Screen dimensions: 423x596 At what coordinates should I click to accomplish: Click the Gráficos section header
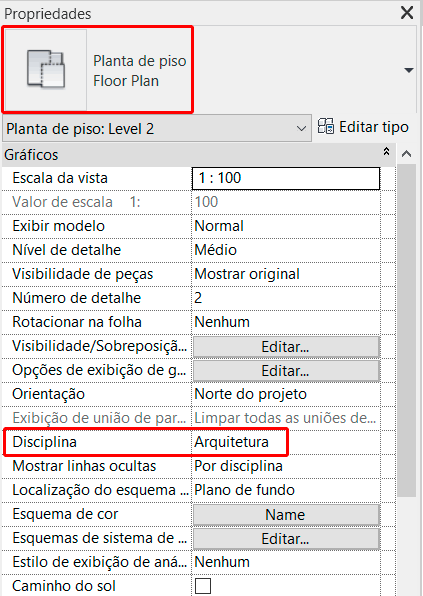(198, 155)
